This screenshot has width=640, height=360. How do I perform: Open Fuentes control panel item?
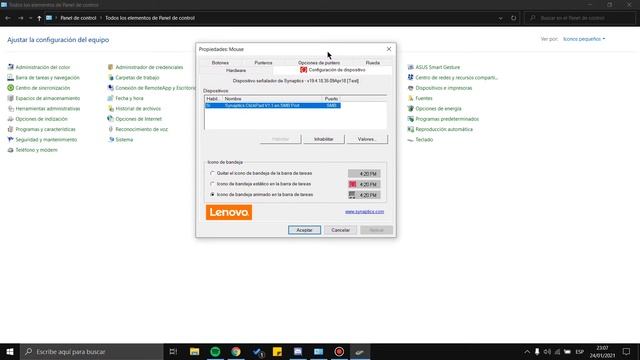coord(420,98)
